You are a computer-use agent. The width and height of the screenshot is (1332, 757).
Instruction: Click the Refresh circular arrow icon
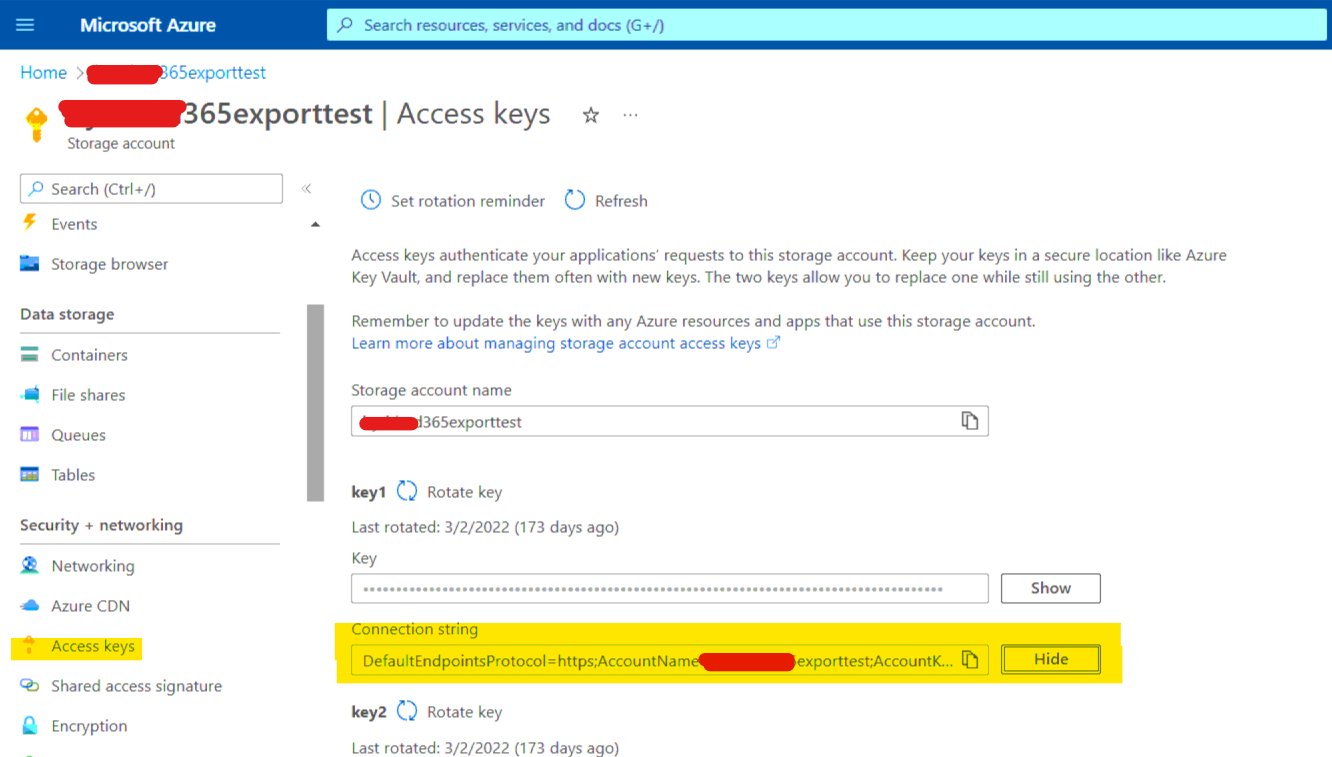click(575, 200)
